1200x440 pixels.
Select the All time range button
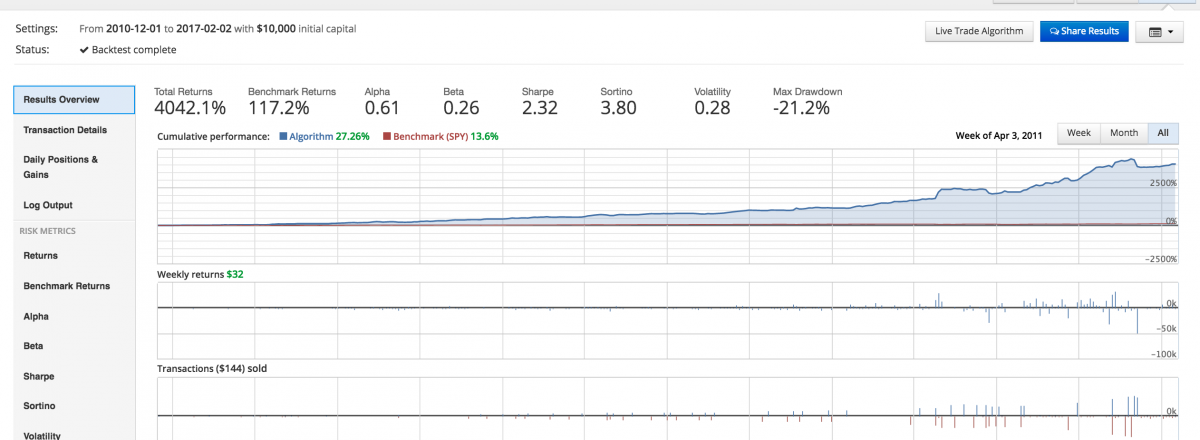click(1163, 133)
